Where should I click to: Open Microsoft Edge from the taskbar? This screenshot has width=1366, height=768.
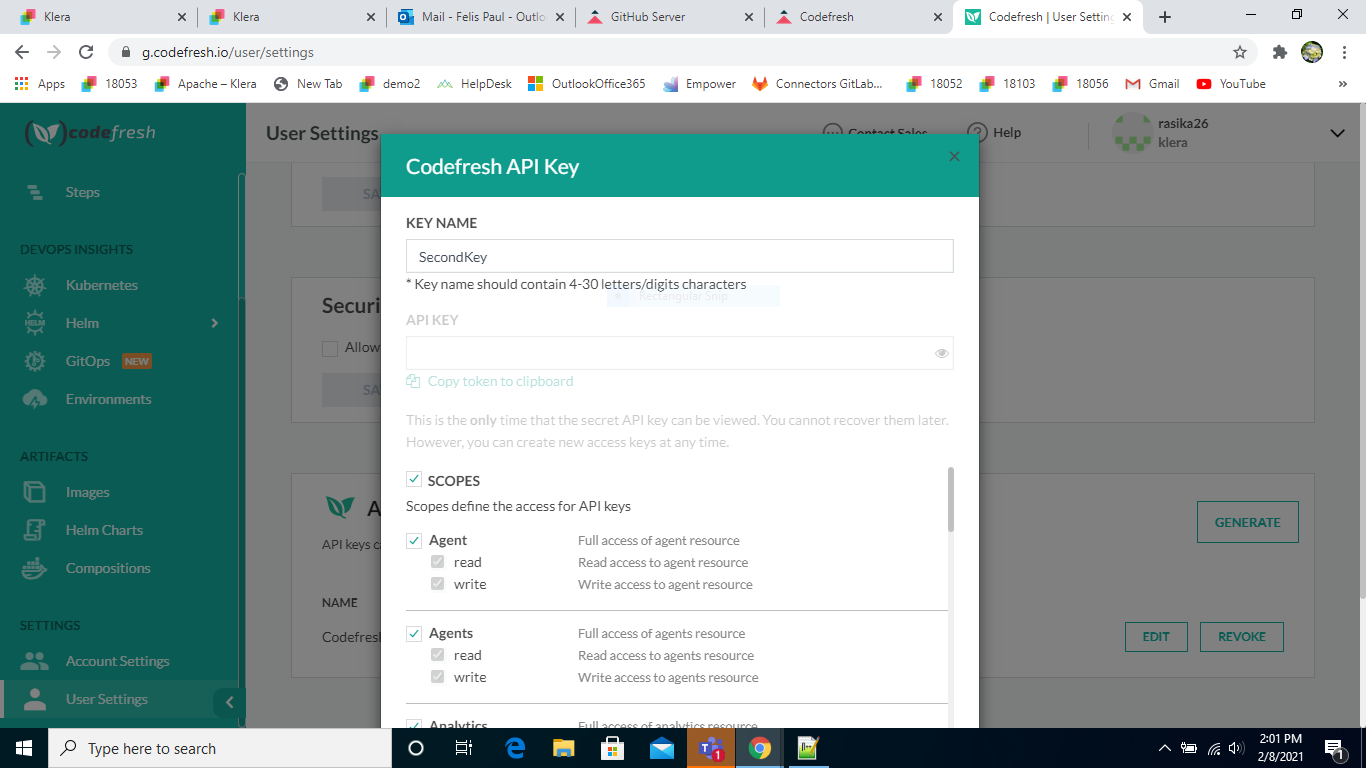point(516,748)
